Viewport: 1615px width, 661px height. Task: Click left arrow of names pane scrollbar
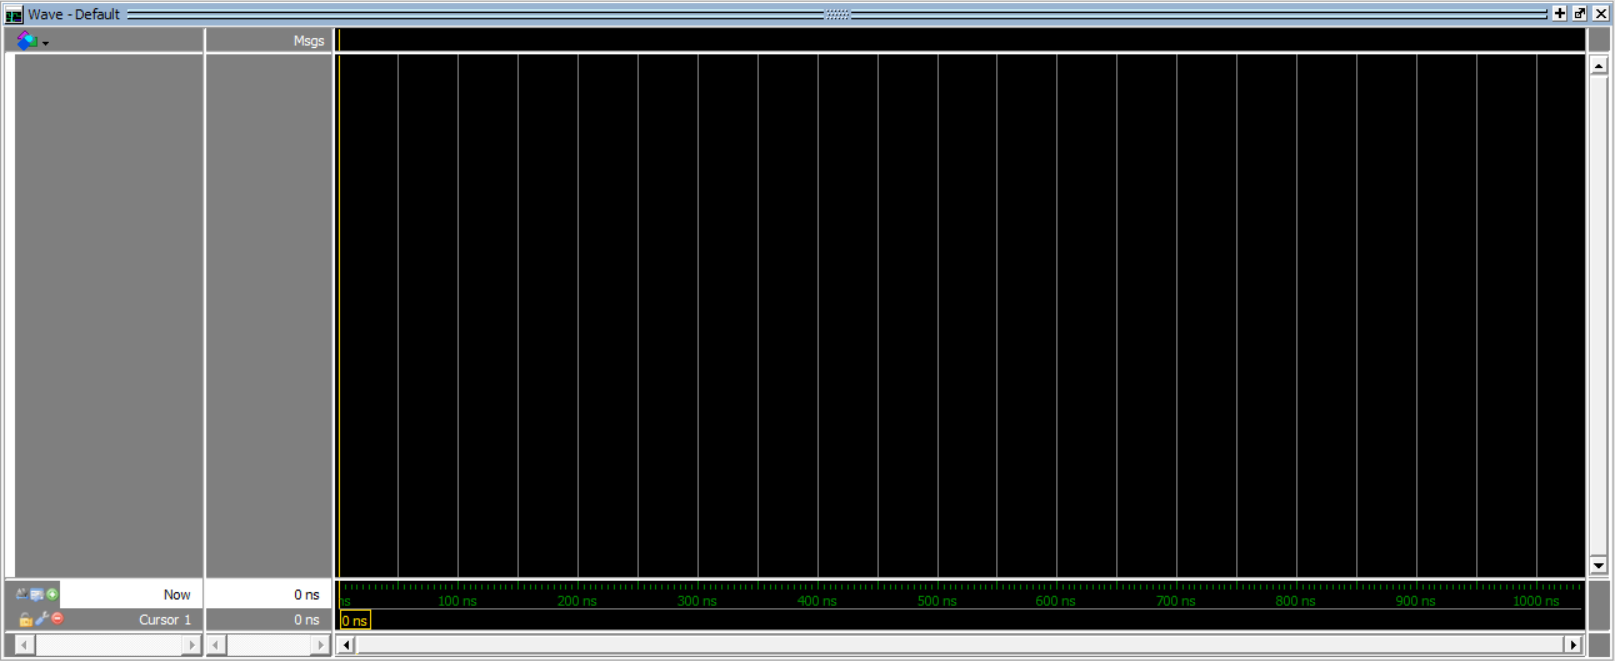pyautogui.click(x=25, y=645)
